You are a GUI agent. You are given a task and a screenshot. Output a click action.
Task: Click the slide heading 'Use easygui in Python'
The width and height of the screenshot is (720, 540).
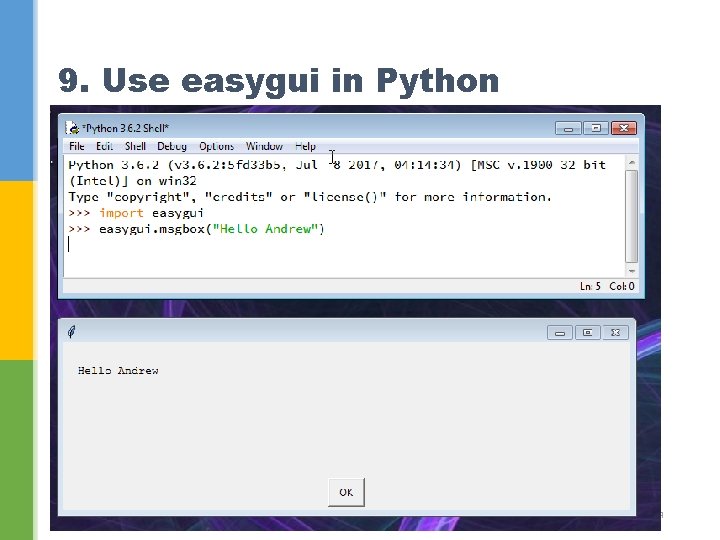[x=301, y=81]
